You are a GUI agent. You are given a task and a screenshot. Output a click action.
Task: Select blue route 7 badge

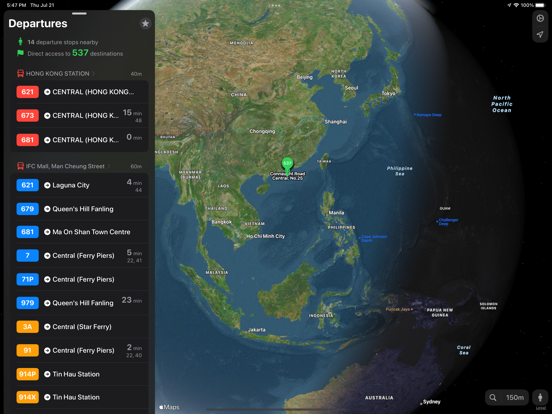[x=27, y=256]
